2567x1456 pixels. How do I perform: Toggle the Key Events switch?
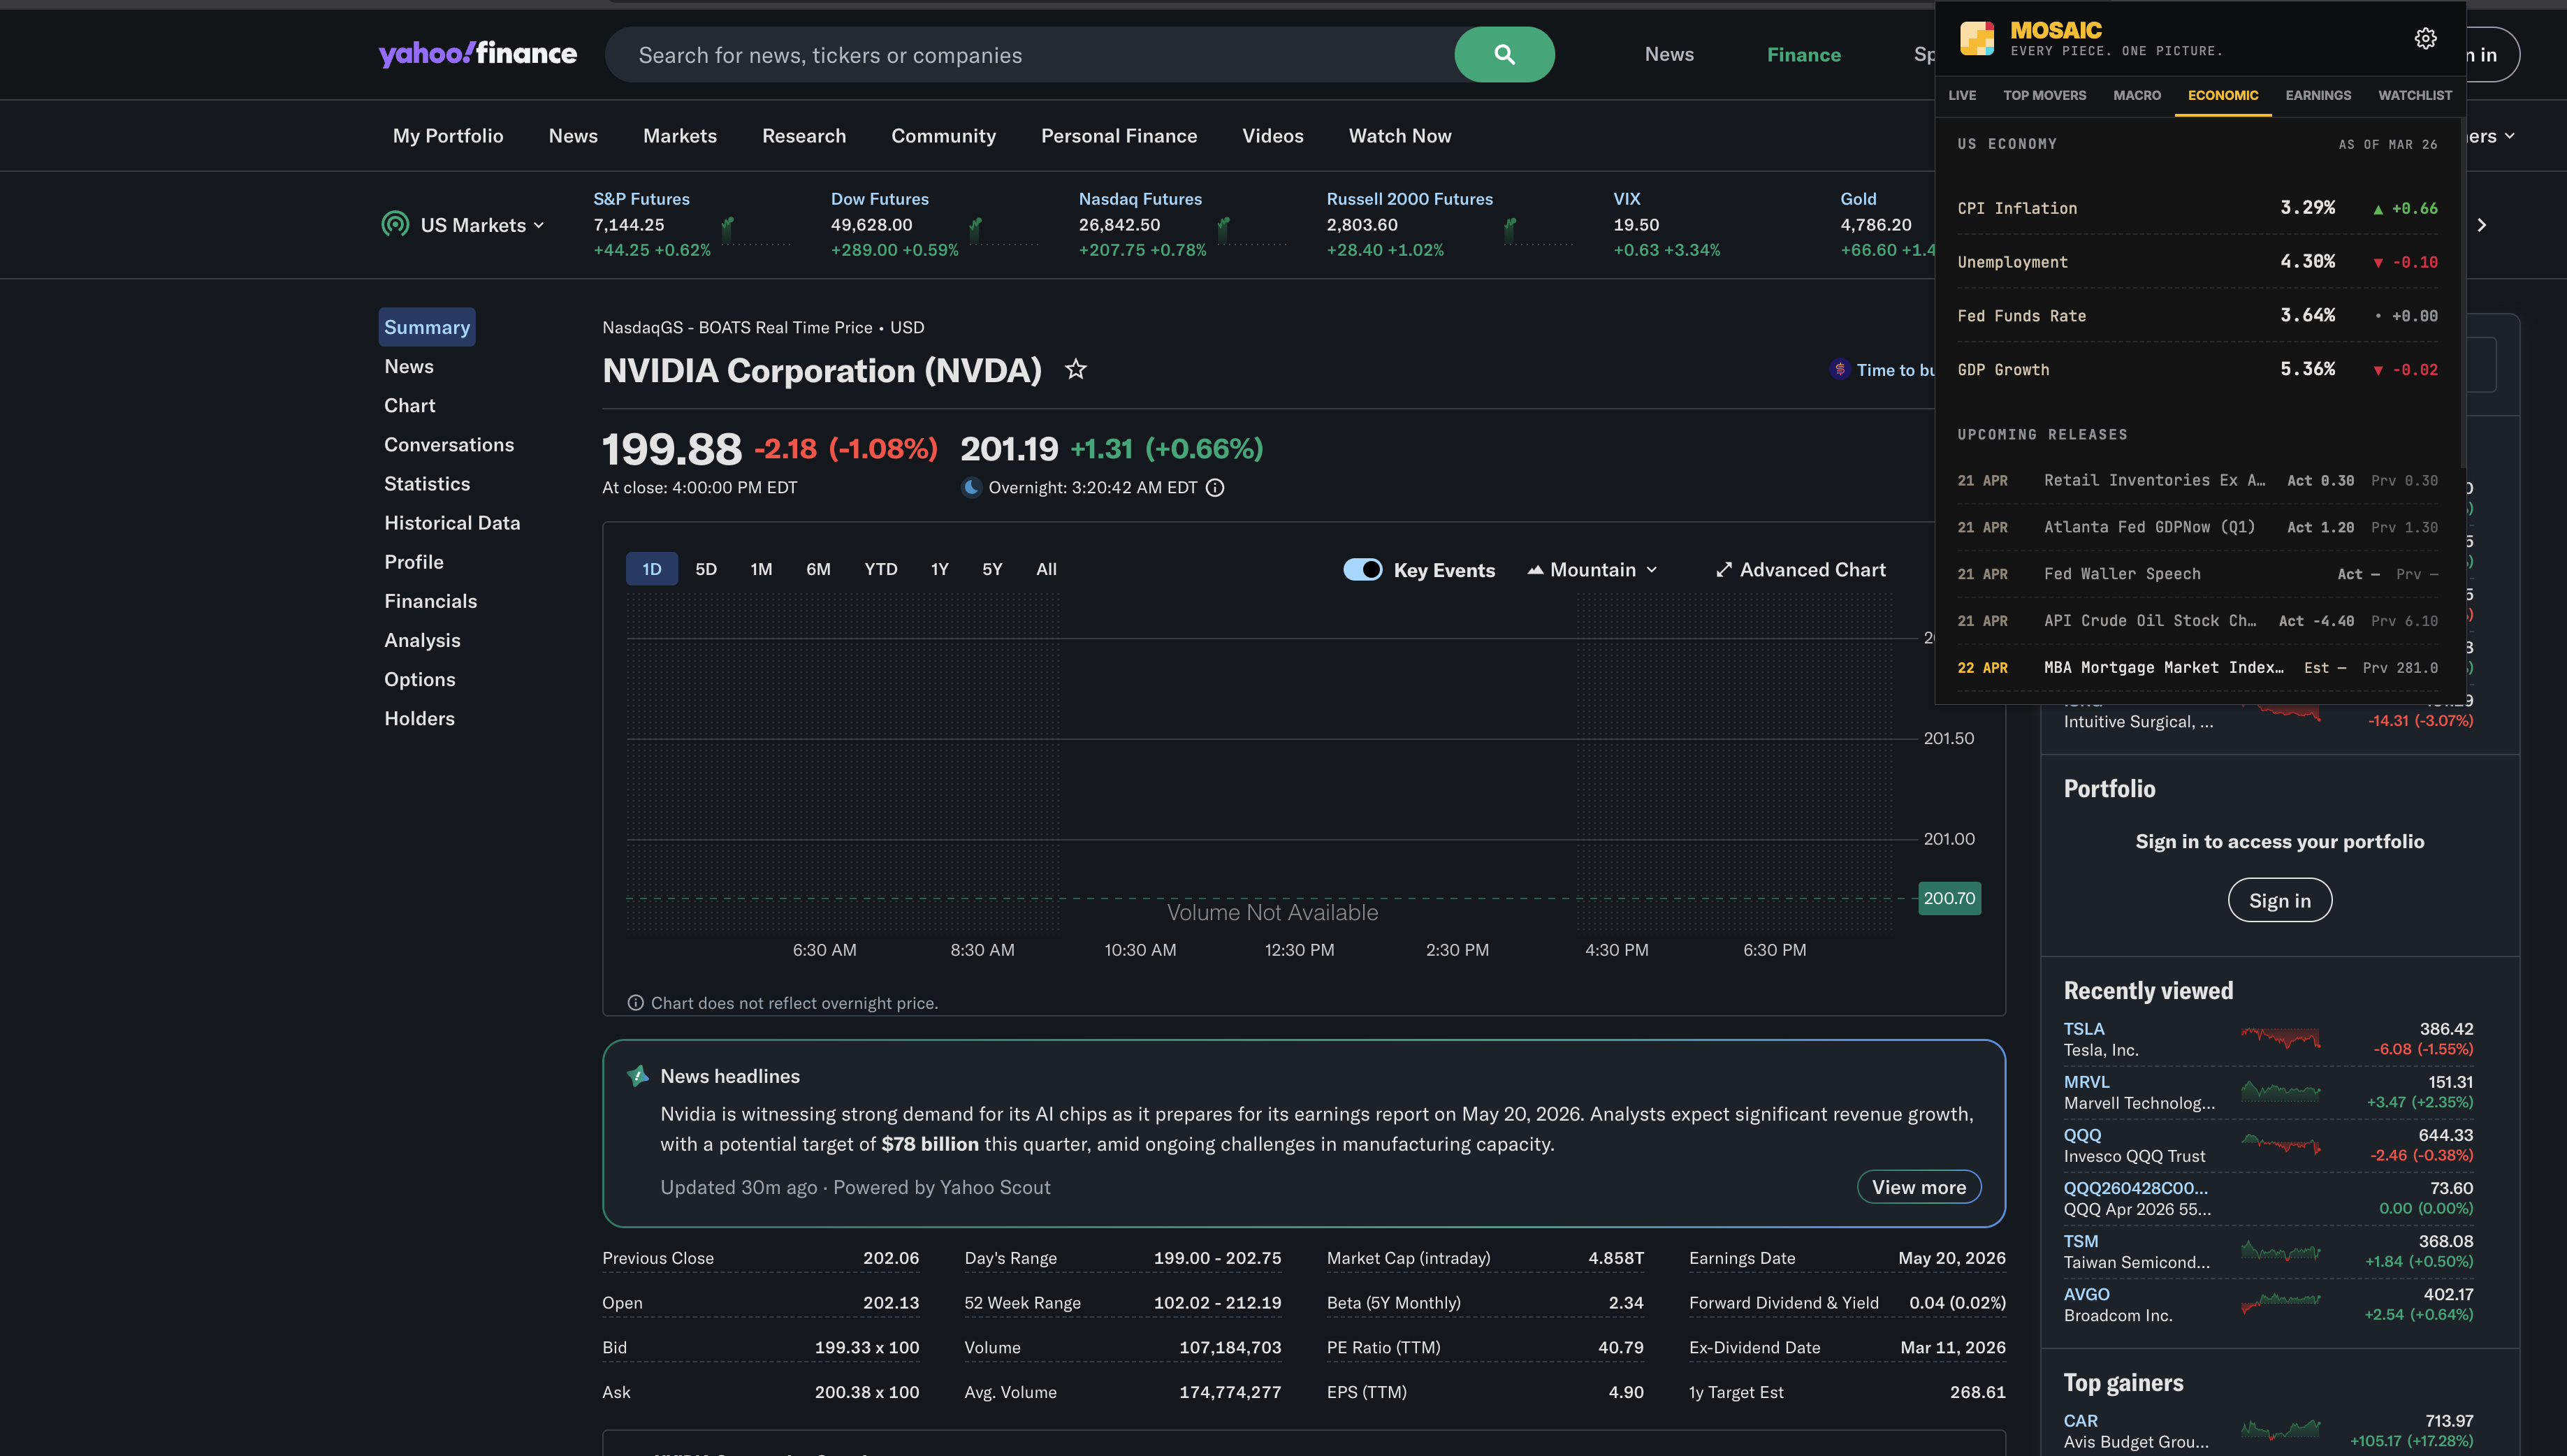1362,570
